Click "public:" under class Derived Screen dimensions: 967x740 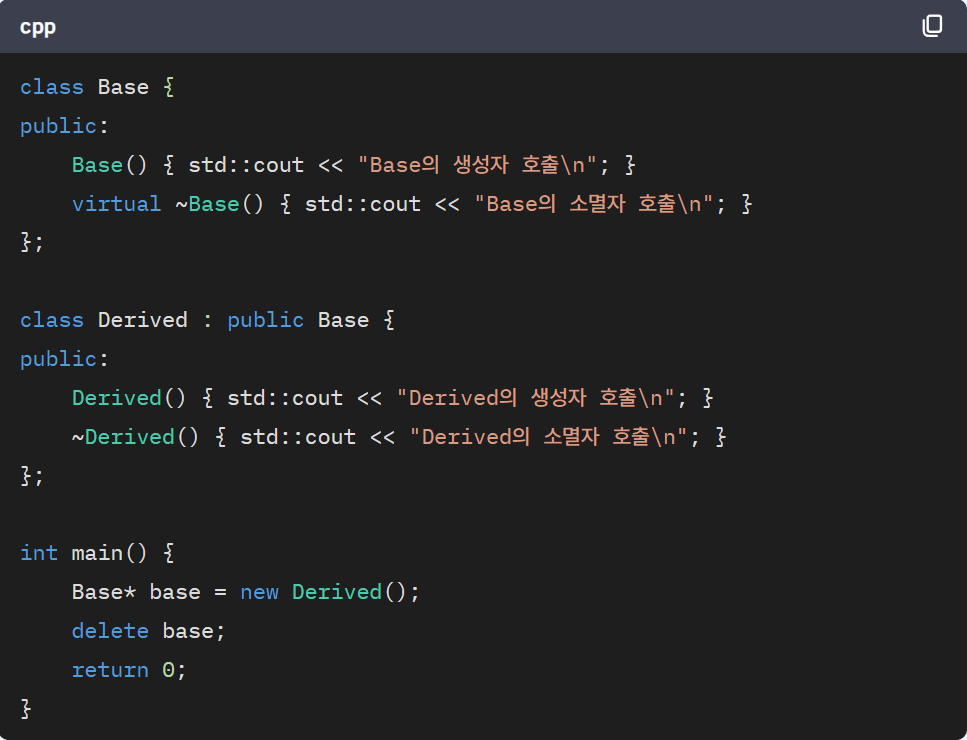point(64,359)
